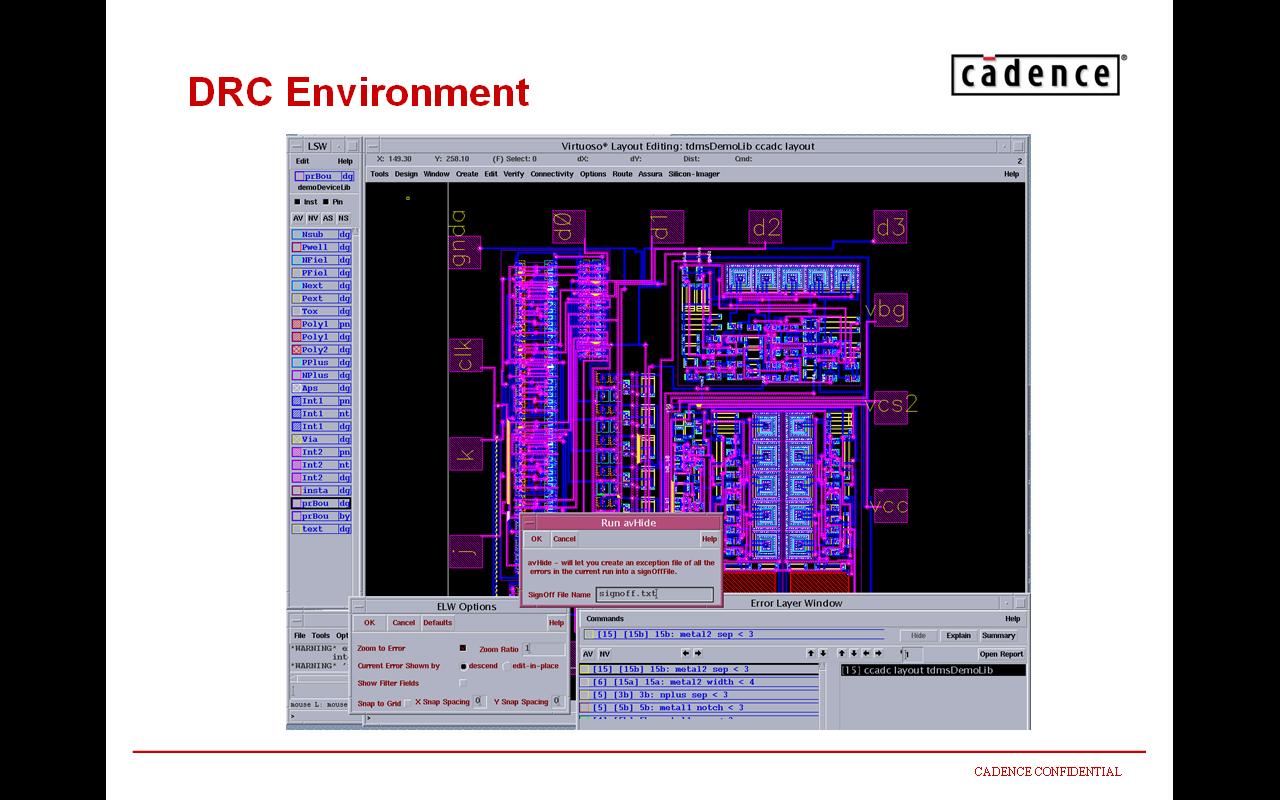Select the '[15] ccadc layout tdmsDemoLib' cell entry

pos(933,670)
